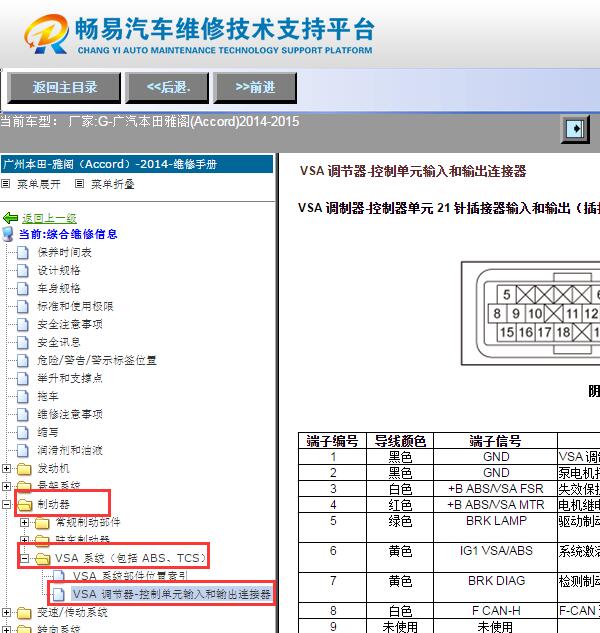Click the Chang Yi platform logo
Image resolution: width=600 pixels, height=633 pixels.
46,34
